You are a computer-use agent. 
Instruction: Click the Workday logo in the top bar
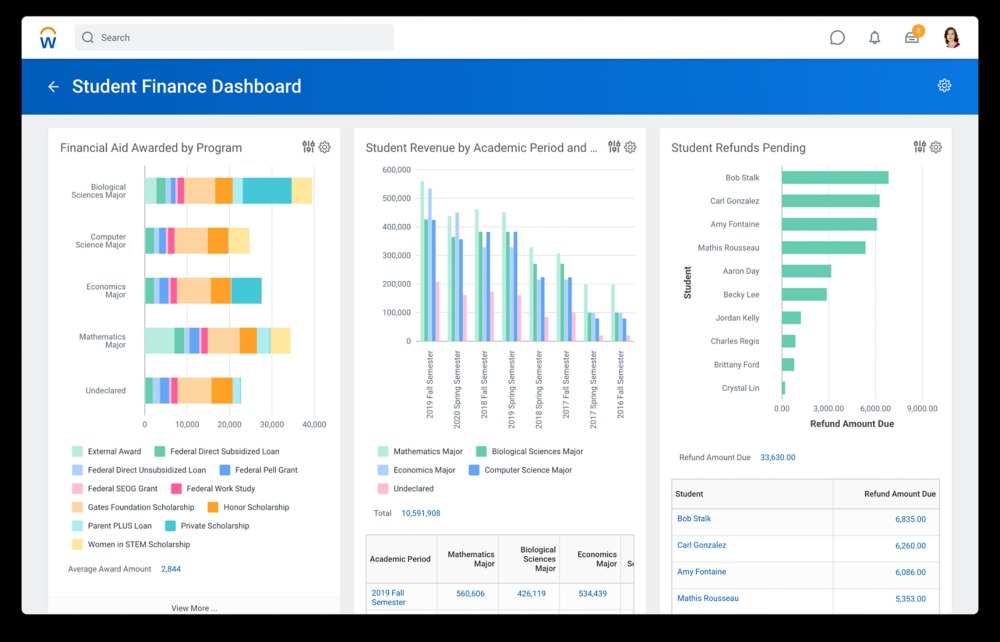click(47, 37)
